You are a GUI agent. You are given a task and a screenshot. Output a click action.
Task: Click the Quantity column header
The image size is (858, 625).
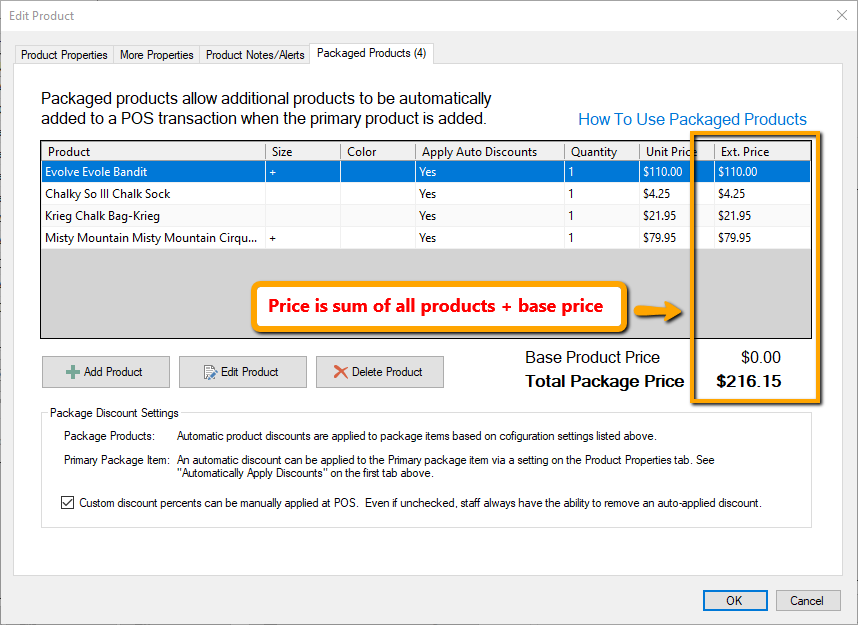point(602,152)
